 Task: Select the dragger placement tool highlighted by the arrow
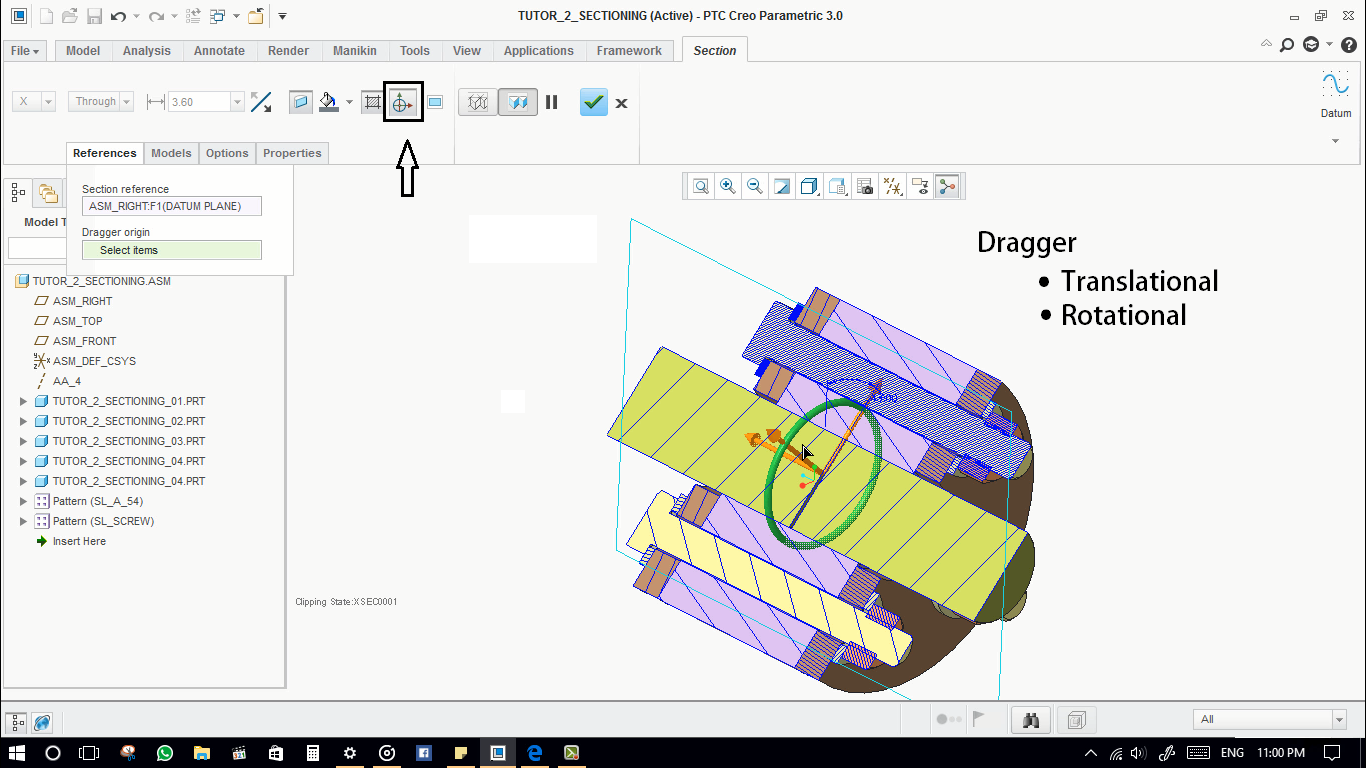tap(403, 101)
